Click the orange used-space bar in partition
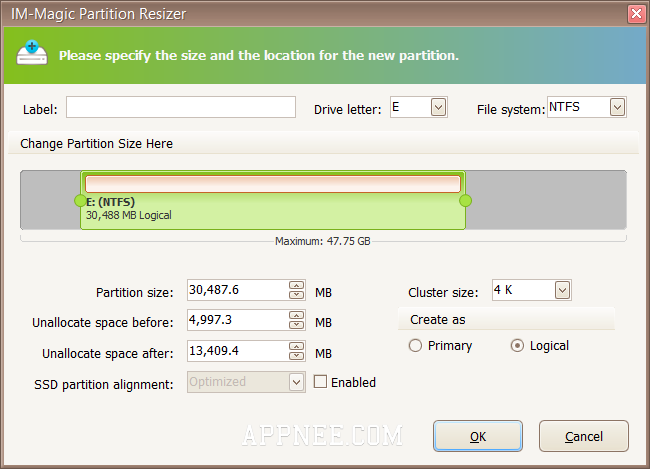This screenshot has height=469, width=650. (x=273, y=184)
